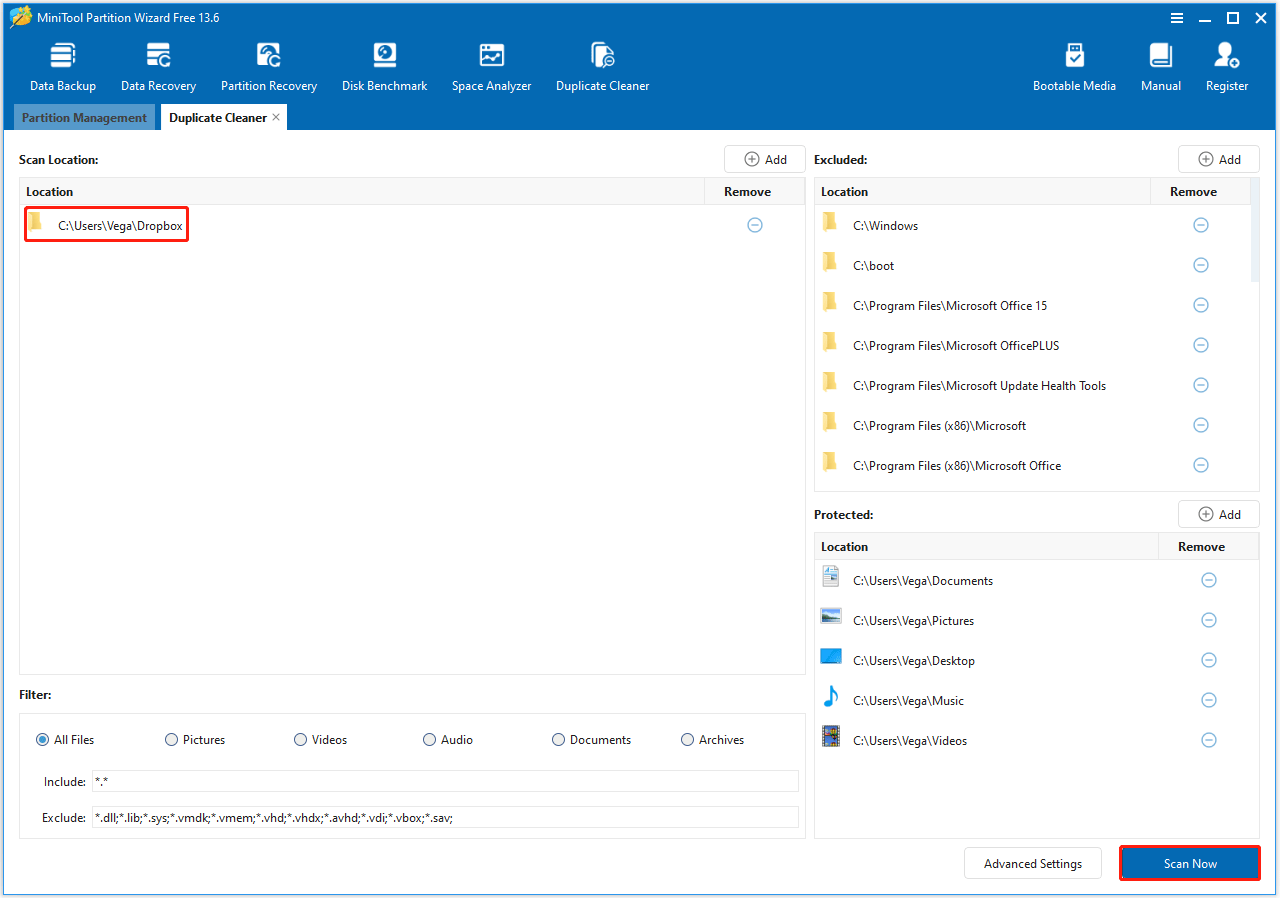Click the Exclude pattern field
Viewport: 1280px width, 898px height.
coord(445,817)
